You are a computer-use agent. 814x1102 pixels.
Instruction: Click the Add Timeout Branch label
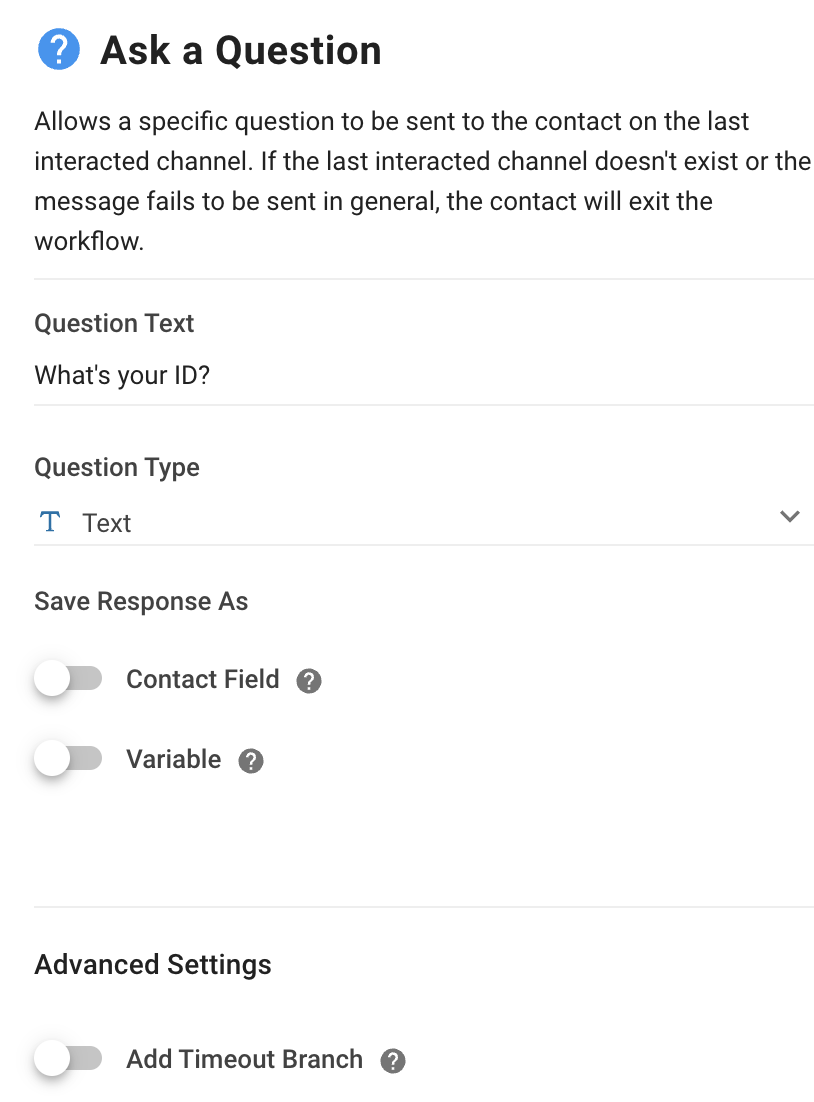pos(245,1059)
